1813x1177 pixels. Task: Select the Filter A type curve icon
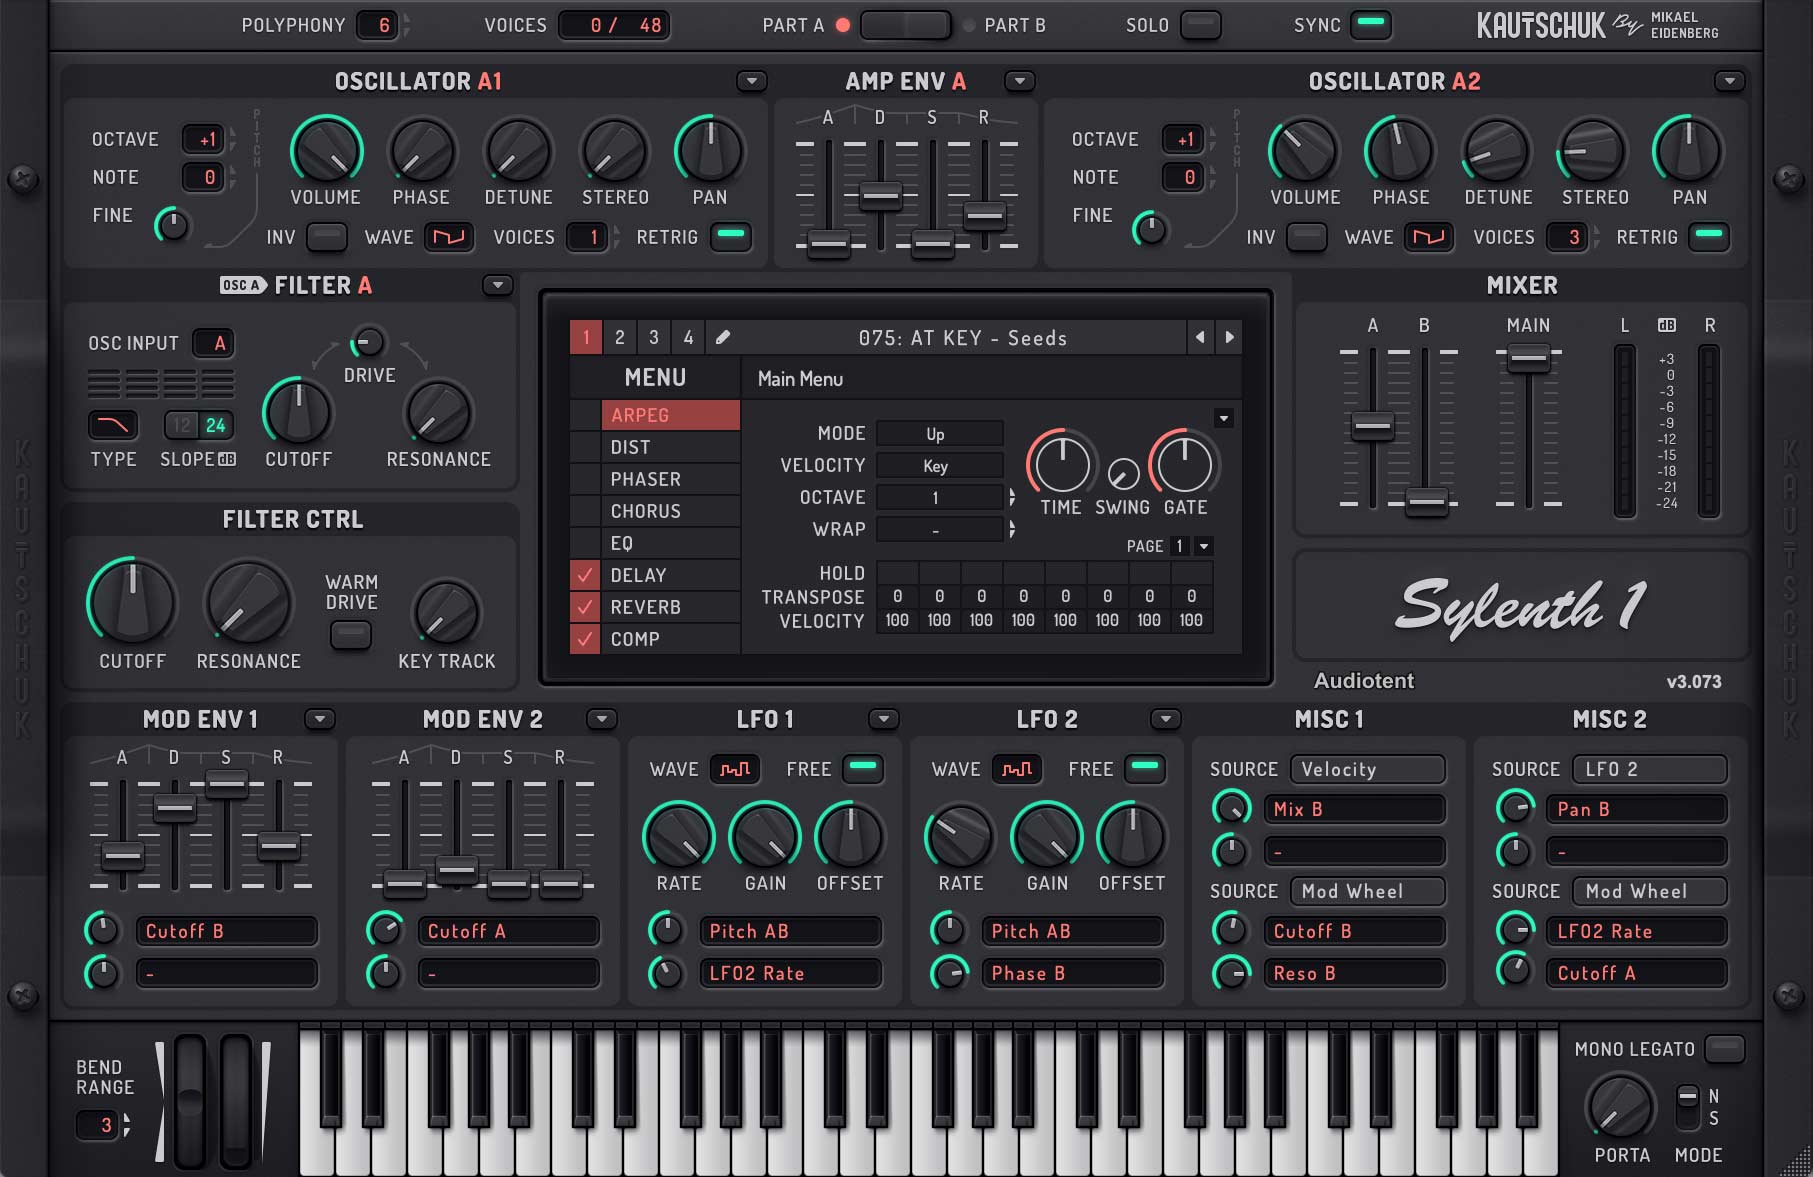(x=113, y=425)
